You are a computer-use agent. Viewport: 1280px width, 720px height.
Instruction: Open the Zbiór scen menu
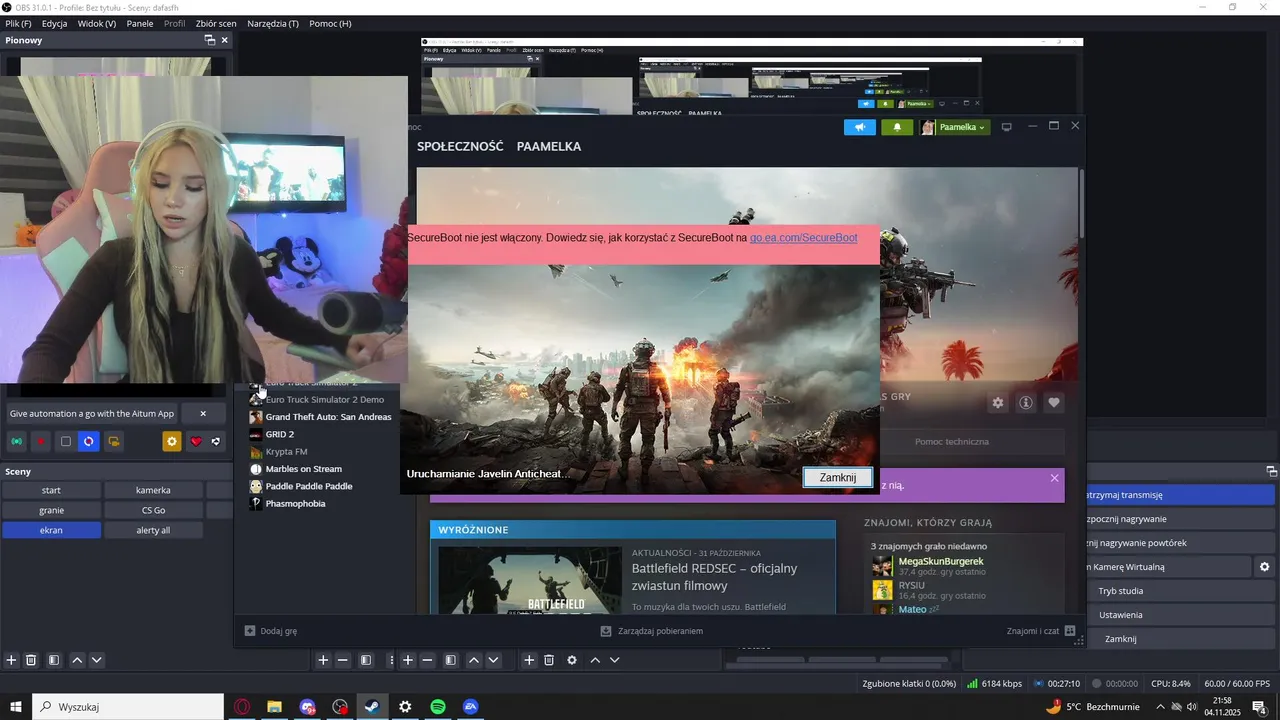(x=216, y=23)
